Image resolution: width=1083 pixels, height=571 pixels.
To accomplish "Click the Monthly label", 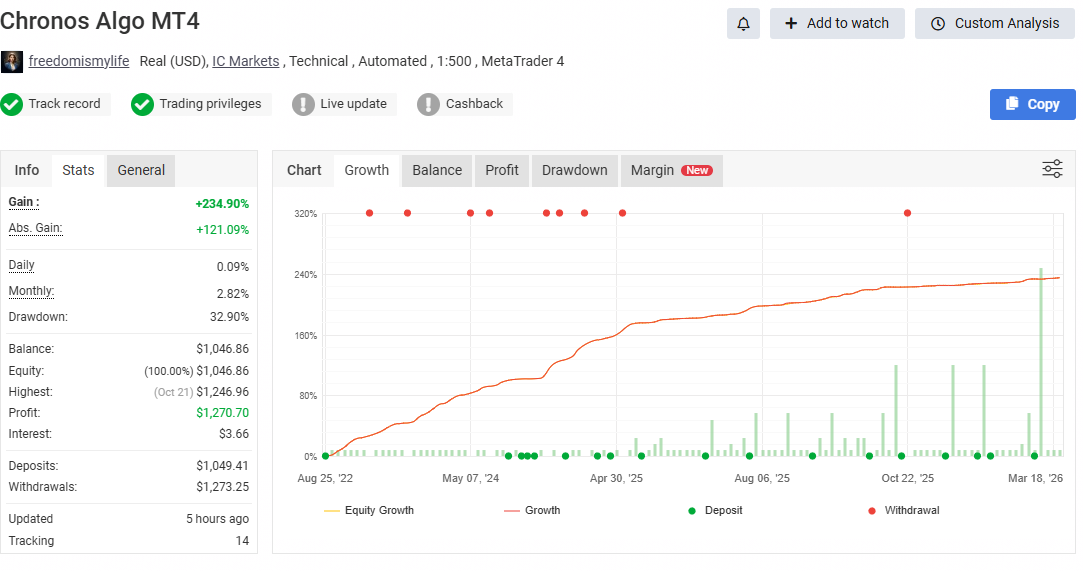I will click(x=31, y=291).
